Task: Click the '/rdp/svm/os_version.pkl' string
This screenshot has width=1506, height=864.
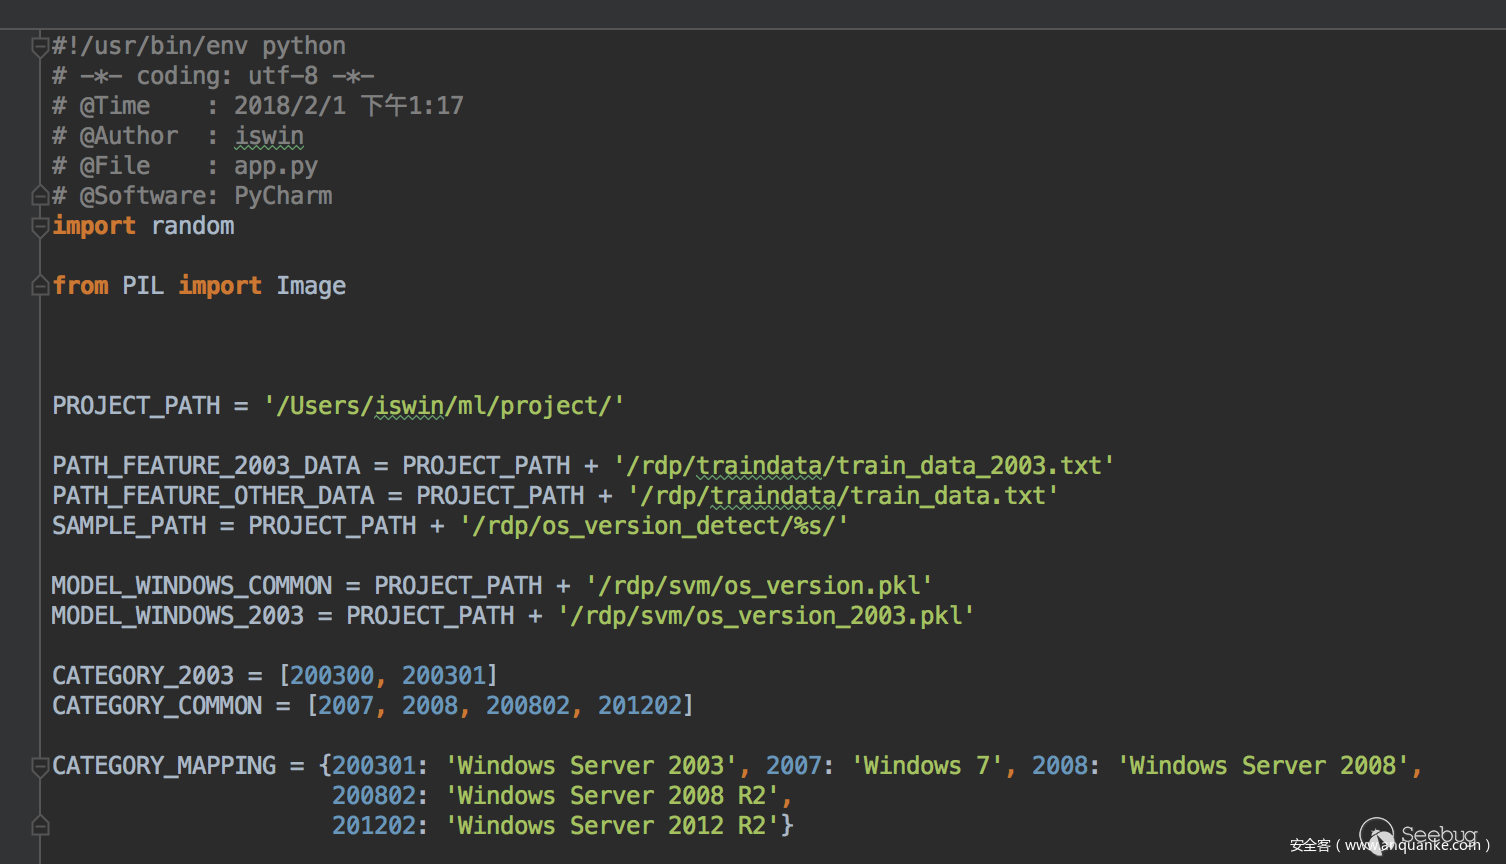Action: pyautogui.click(x=759, y=586)
